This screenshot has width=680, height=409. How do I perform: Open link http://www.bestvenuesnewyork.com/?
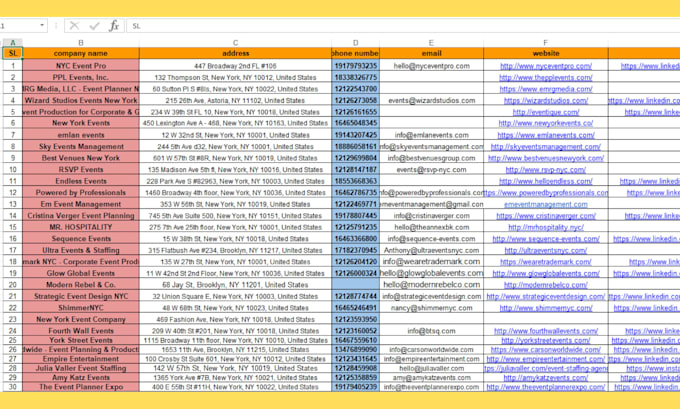[x=546, y=158]
